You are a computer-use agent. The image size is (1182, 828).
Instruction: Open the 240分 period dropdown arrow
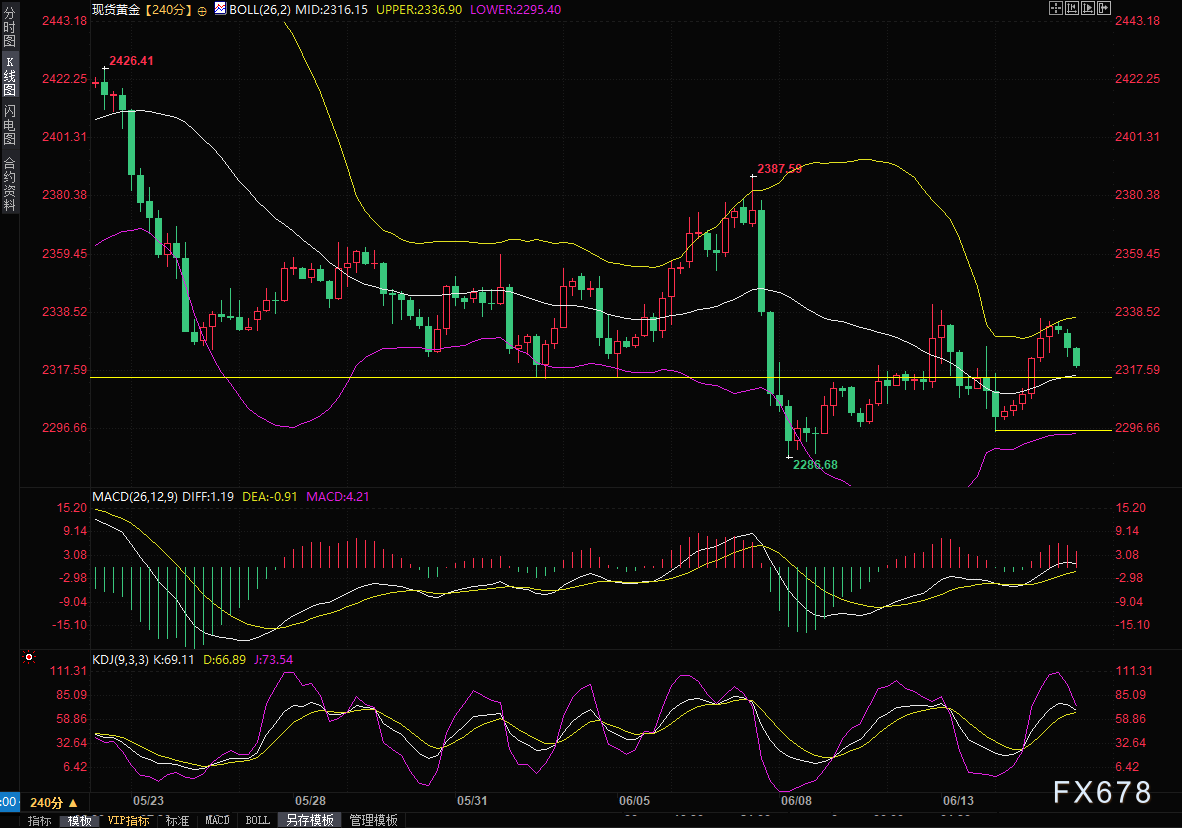[x=72, y=803]
